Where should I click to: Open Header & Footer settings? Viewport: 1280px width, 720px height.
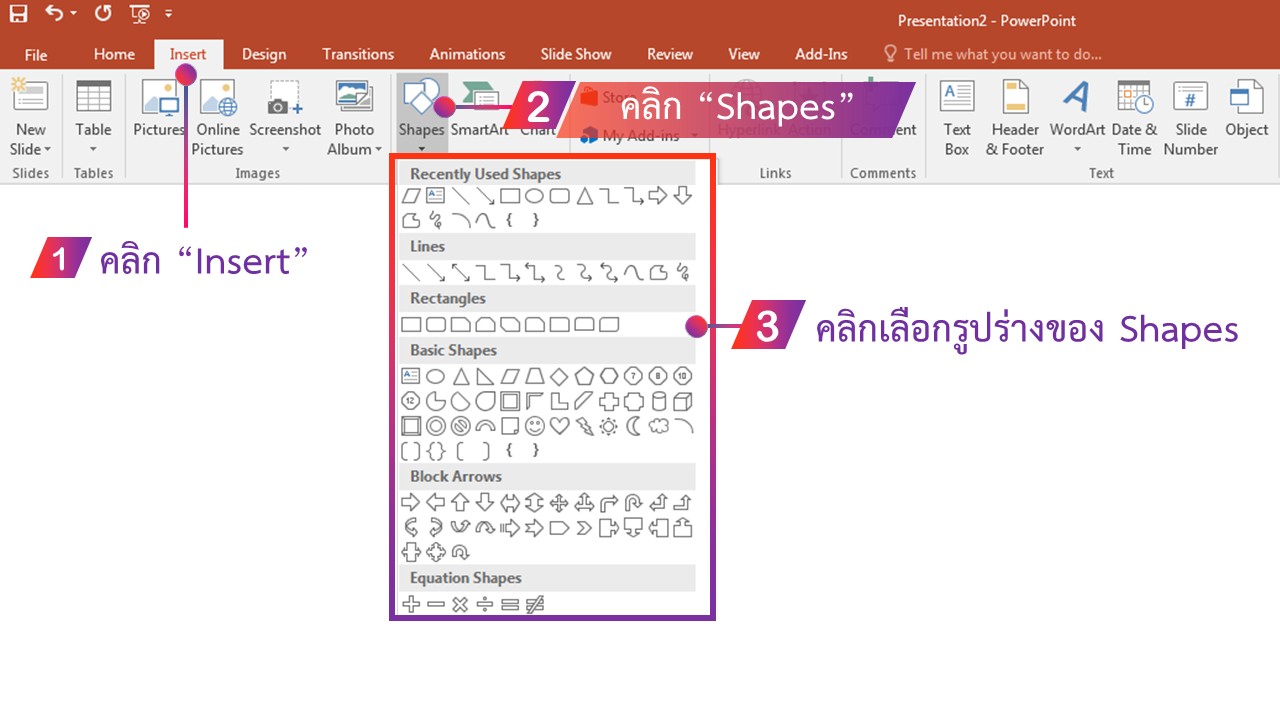click(x=1015, y=118)
